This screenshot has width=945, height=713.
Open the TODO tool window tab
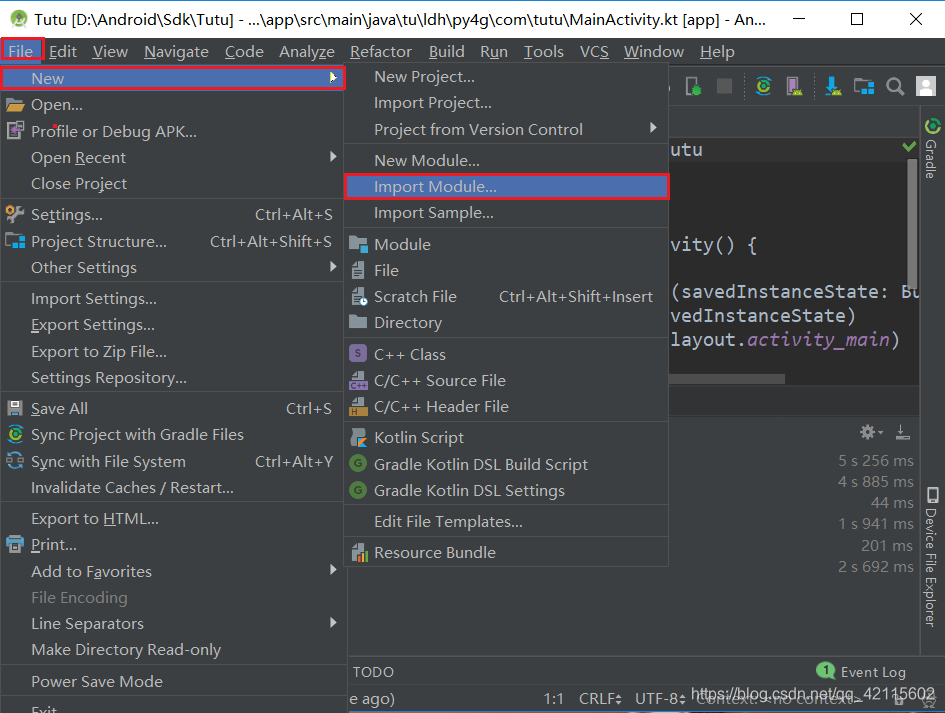[x=373, y=672]
